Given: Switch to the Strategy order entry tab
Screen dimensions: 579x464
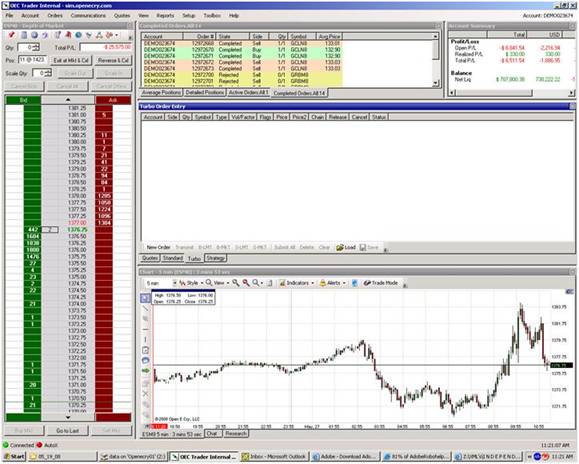Looking at the screenshot, I should point(215,258).
